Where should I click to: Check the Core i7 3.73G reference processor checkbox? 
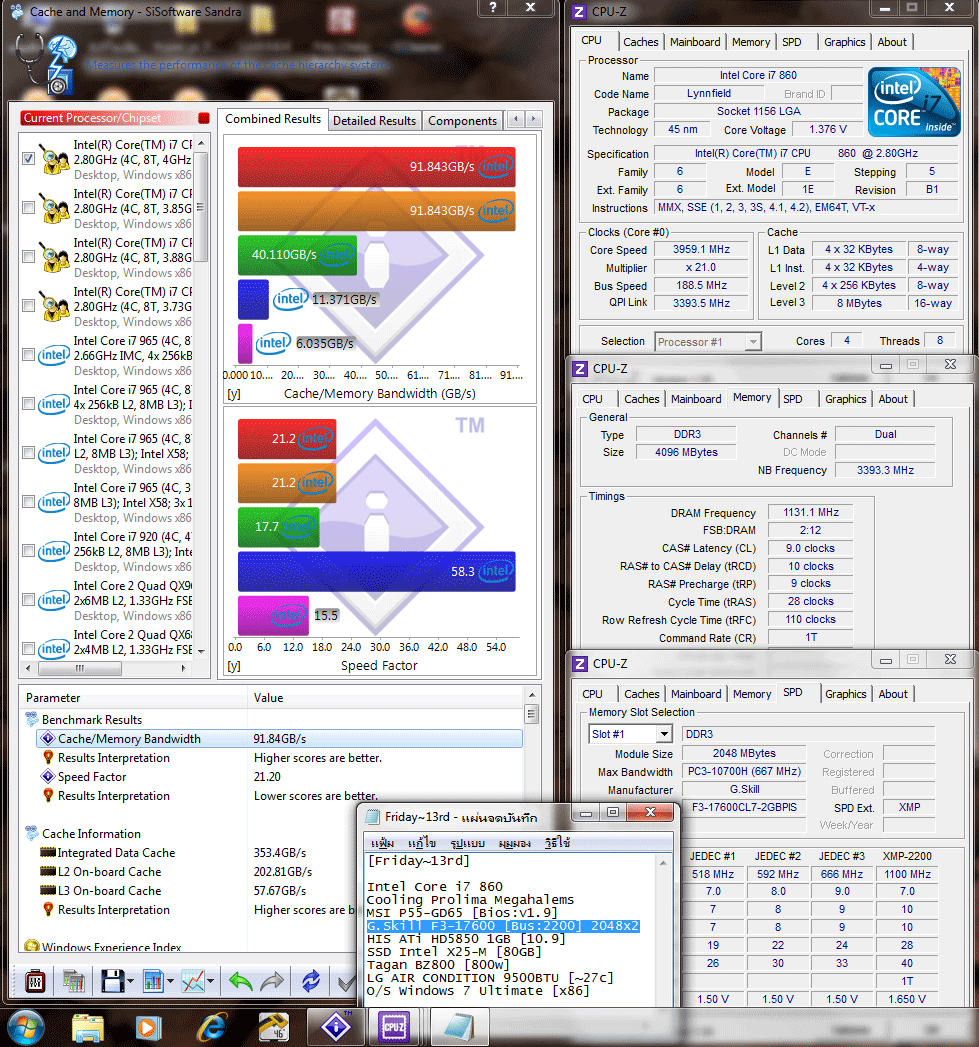[28, 306]
